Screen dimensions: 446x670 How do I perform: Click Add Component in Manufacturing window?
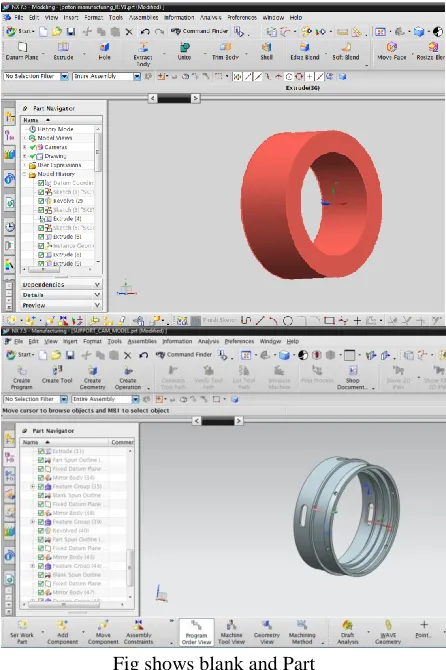click(62, 632)
